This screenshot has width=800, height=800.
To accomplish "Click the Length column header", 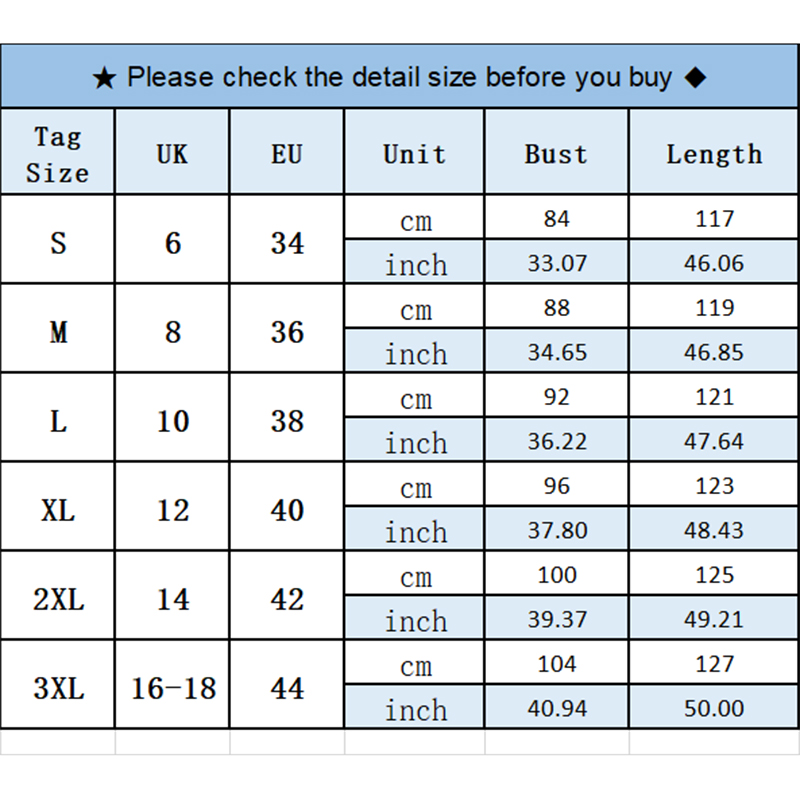I will 714,154.
